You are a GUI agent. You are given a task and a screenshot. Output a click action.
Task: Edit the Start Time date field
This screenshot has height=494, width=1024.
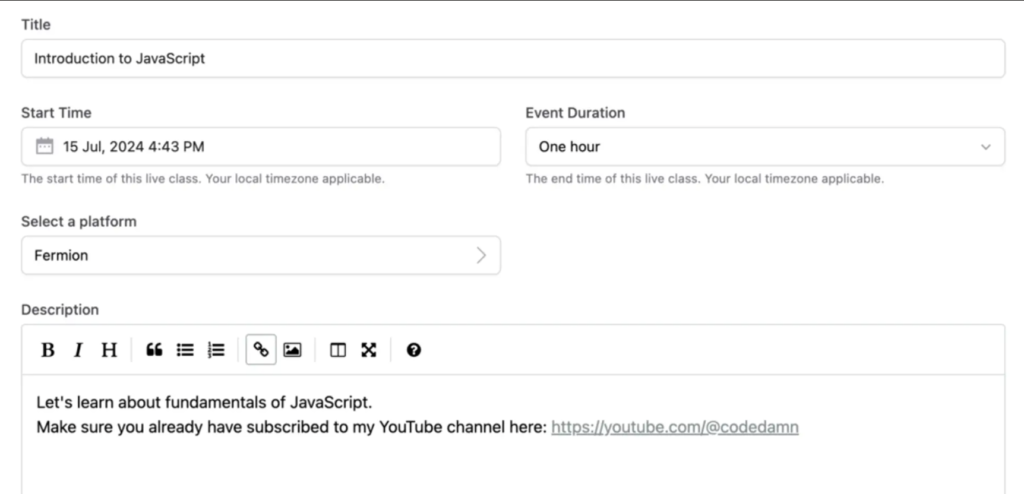click(261, 146)
